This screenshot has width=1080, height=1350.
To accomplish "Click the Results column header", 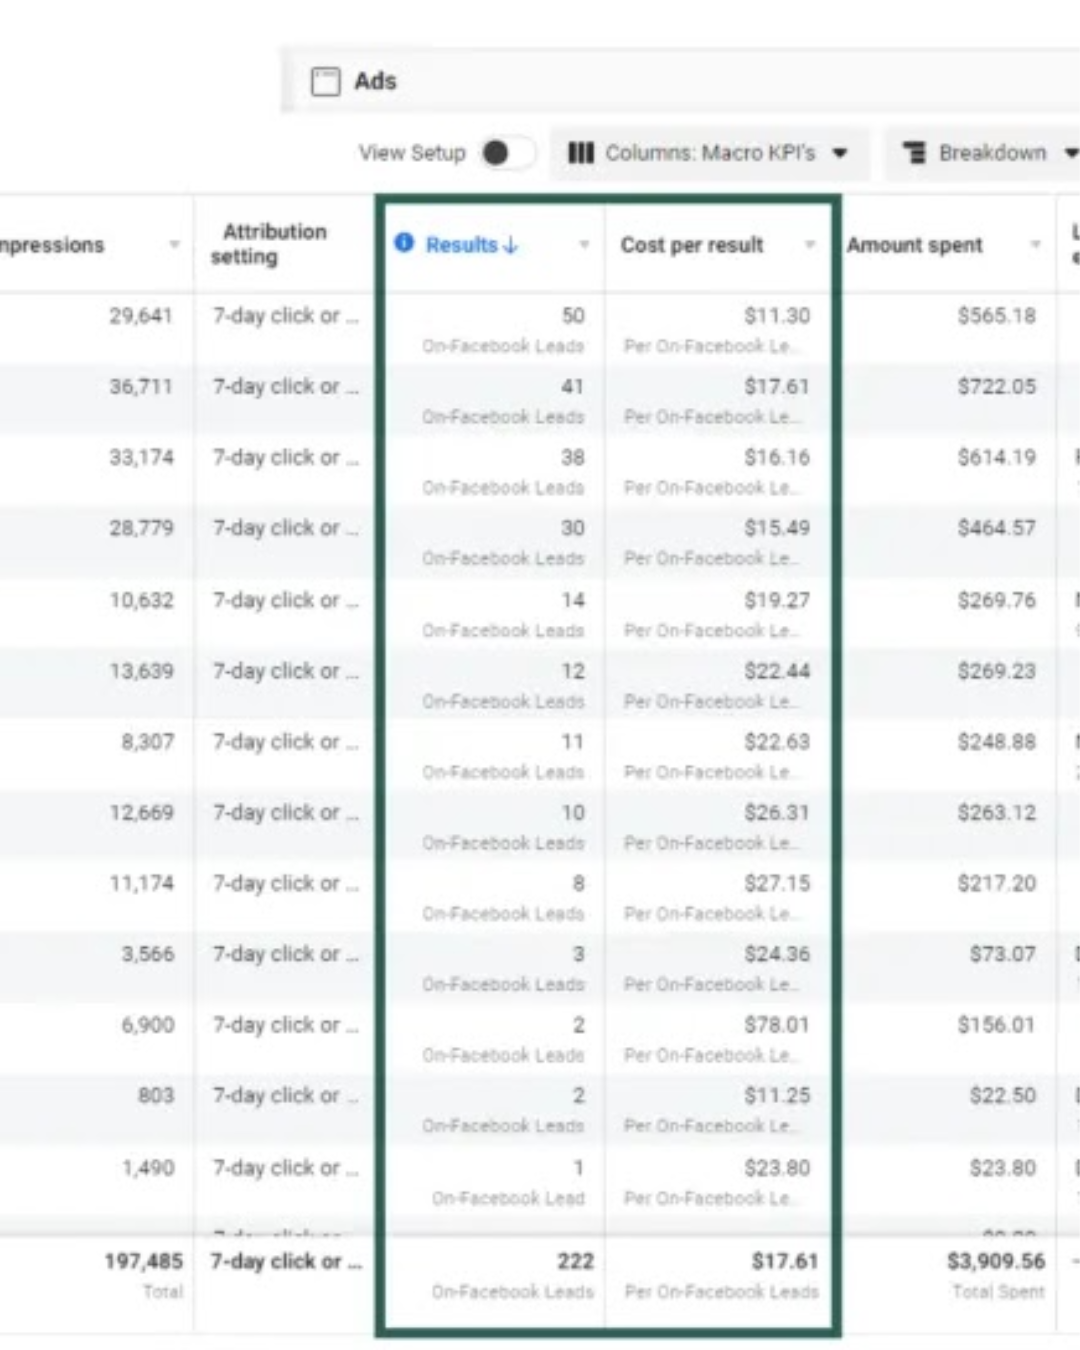I will tap(463, 244).
